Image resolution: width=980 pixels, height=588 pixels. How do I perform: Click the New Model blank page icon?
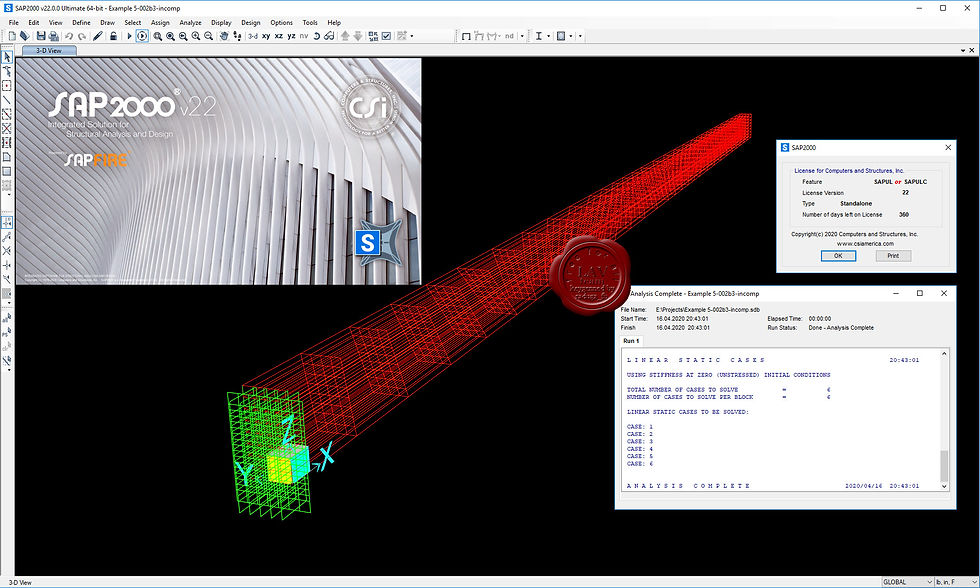[12, 36]
